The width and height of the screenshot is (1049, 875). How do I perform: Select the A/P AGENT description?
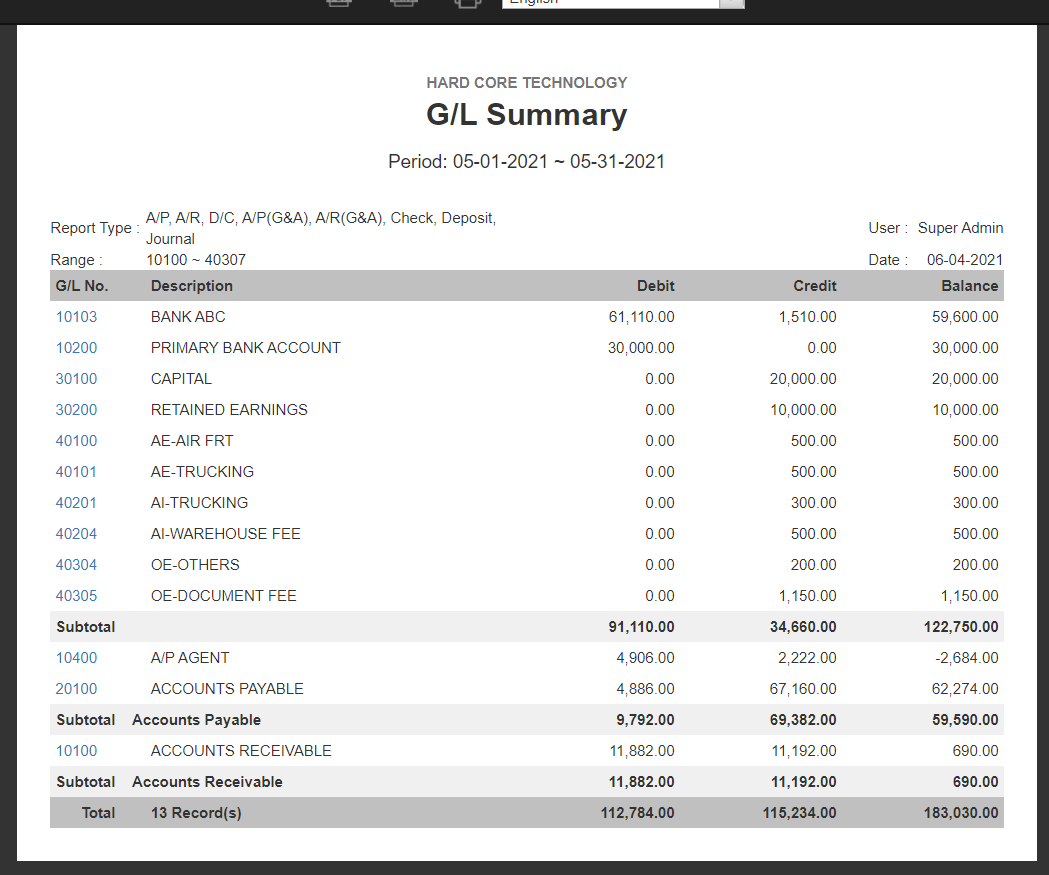point(190,658)
